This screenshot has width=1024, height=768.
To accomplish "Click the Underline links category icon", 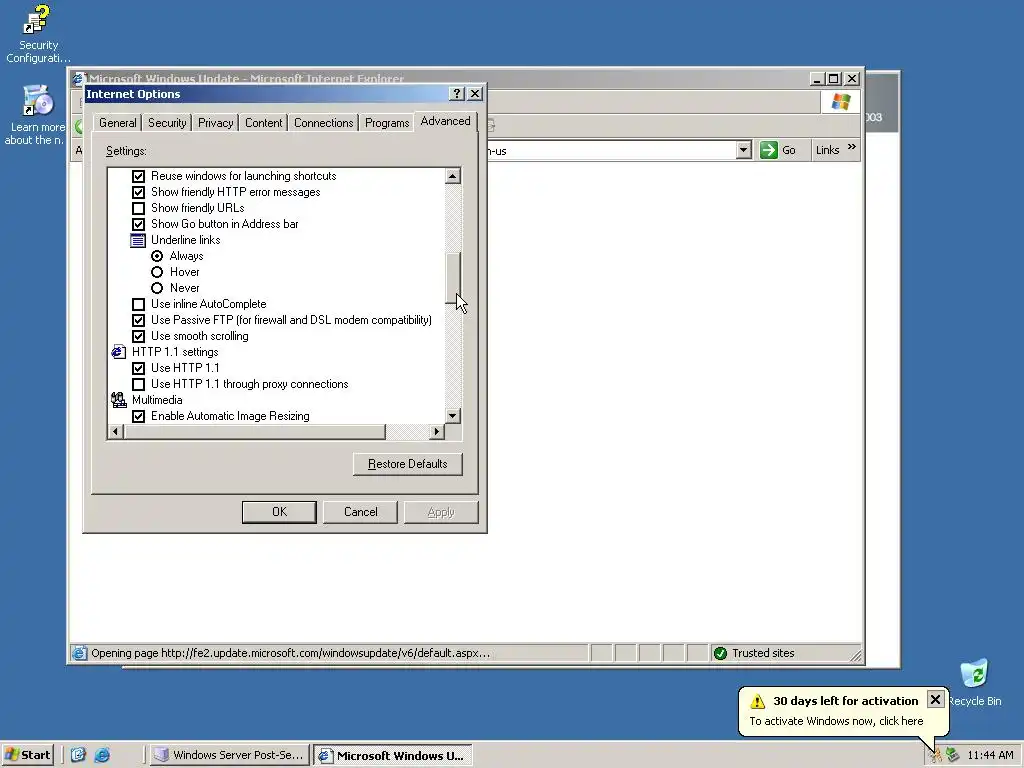I will 138,240.
